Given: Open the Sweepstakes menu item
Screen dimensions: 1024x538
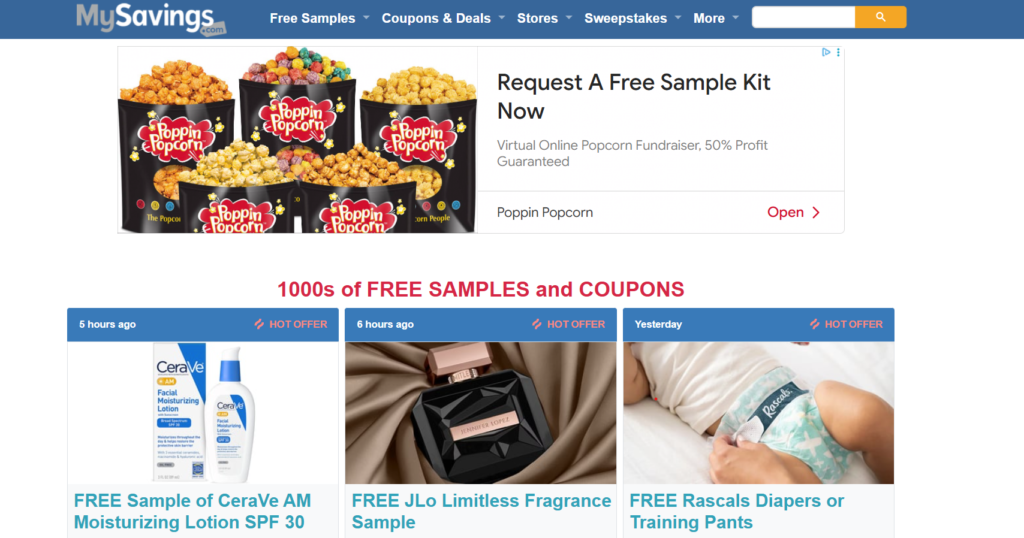Looking at the screenshot, I should 625,18.
